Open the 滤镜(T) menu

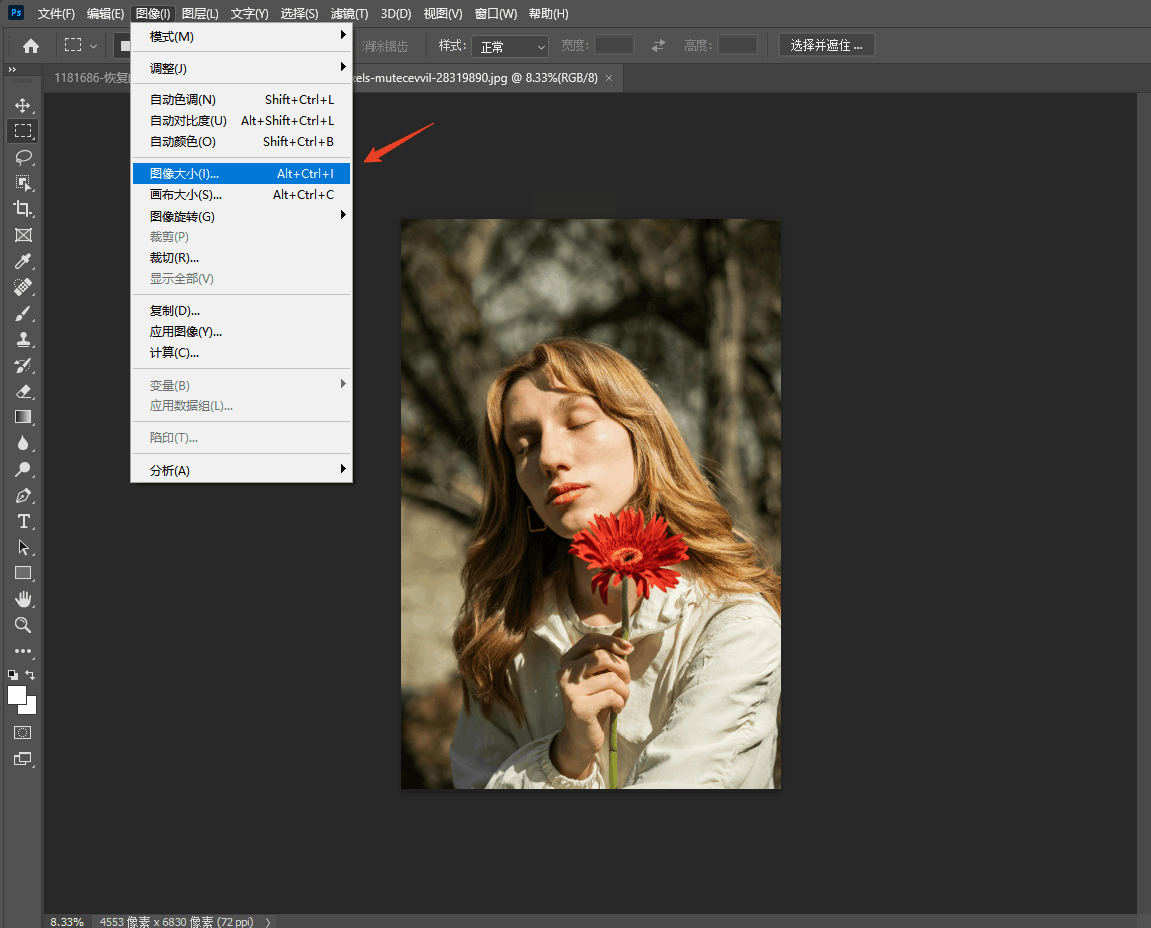click(x=349, y=14)
